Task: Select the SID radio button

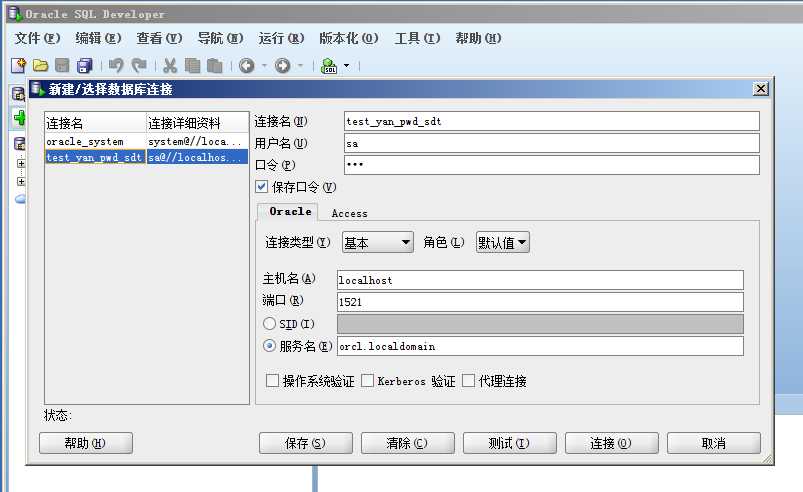Action: 269,324
